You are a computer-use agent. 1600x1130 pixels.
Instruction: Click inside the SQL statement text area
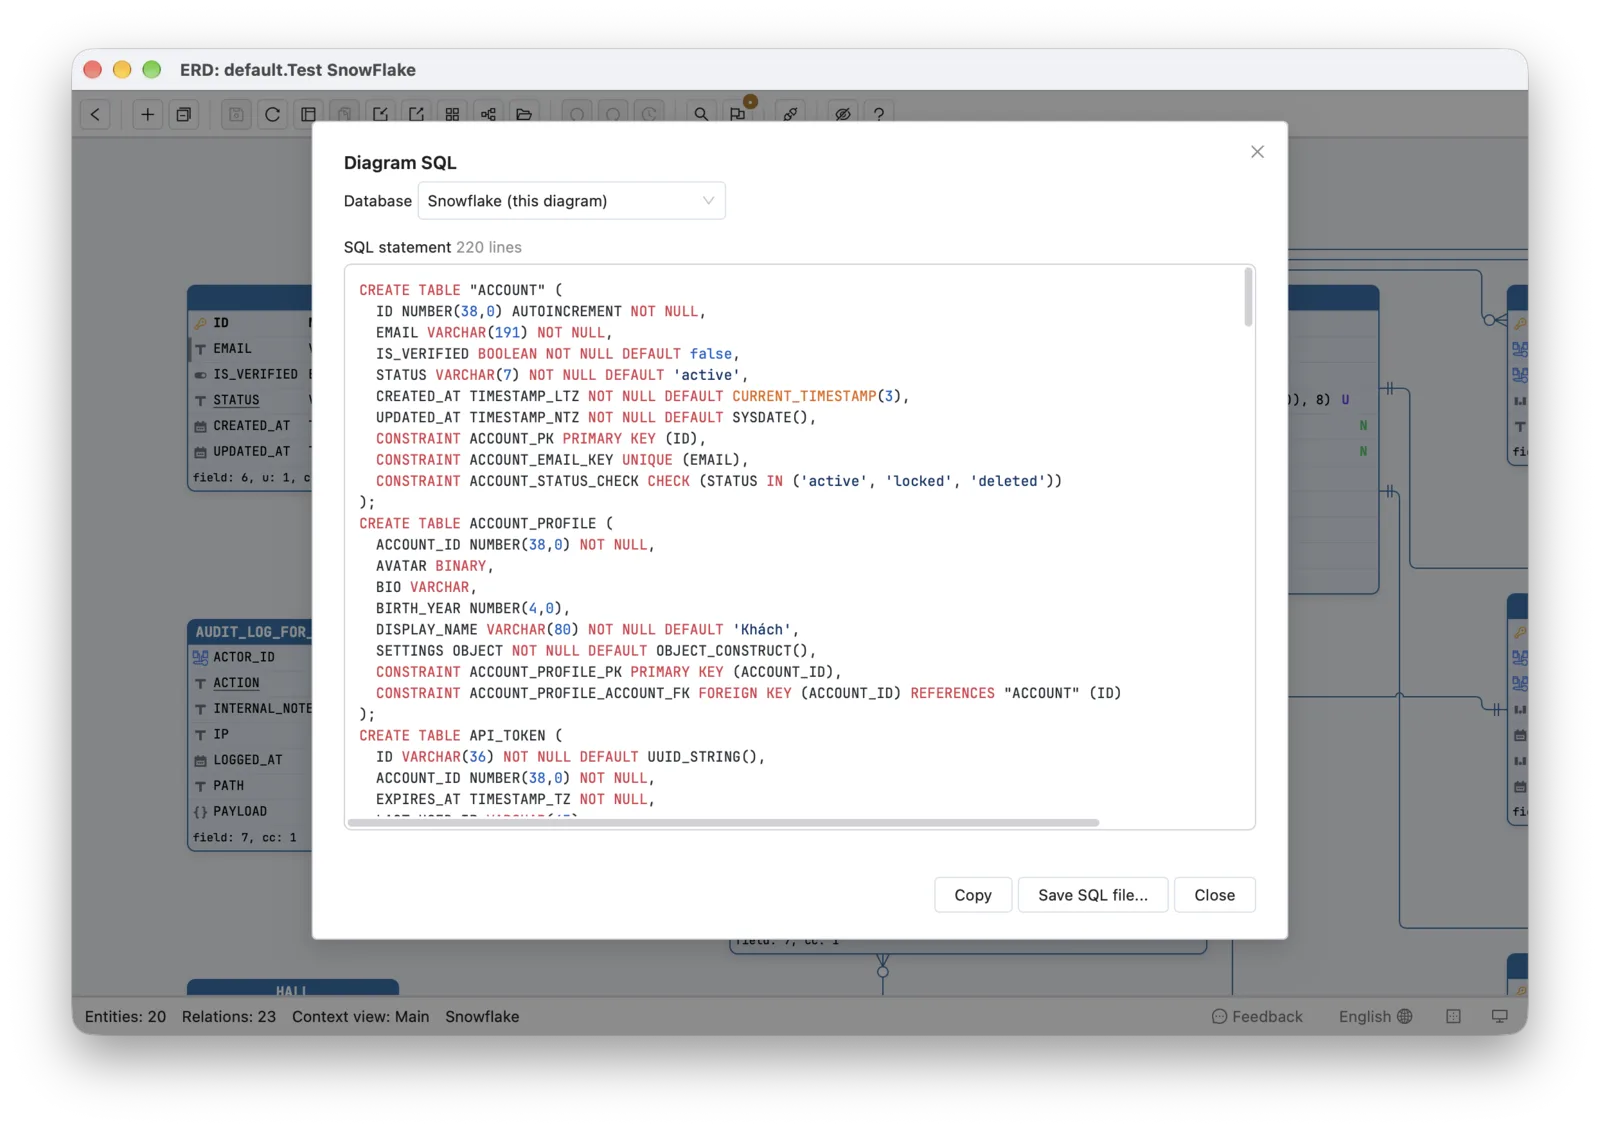799,546
